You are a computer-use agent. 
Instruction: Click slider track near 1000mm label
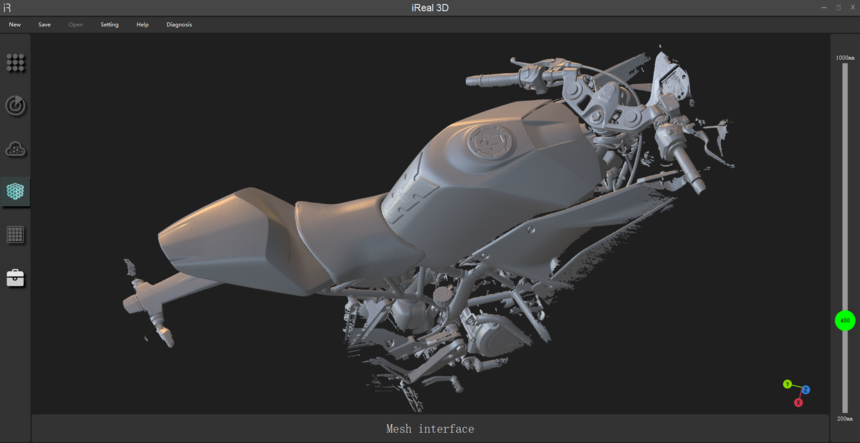pyautogui.click(x=845, y=69)
